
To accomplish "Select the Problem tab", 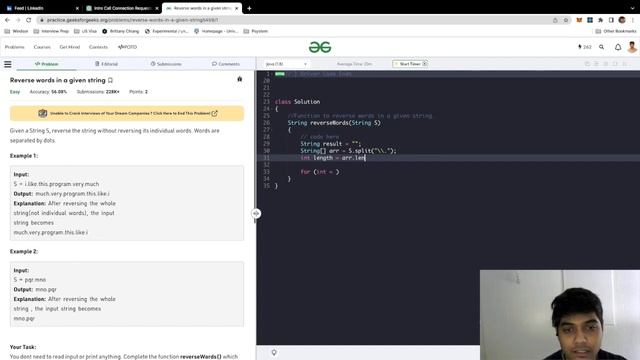I will [47, 64].
